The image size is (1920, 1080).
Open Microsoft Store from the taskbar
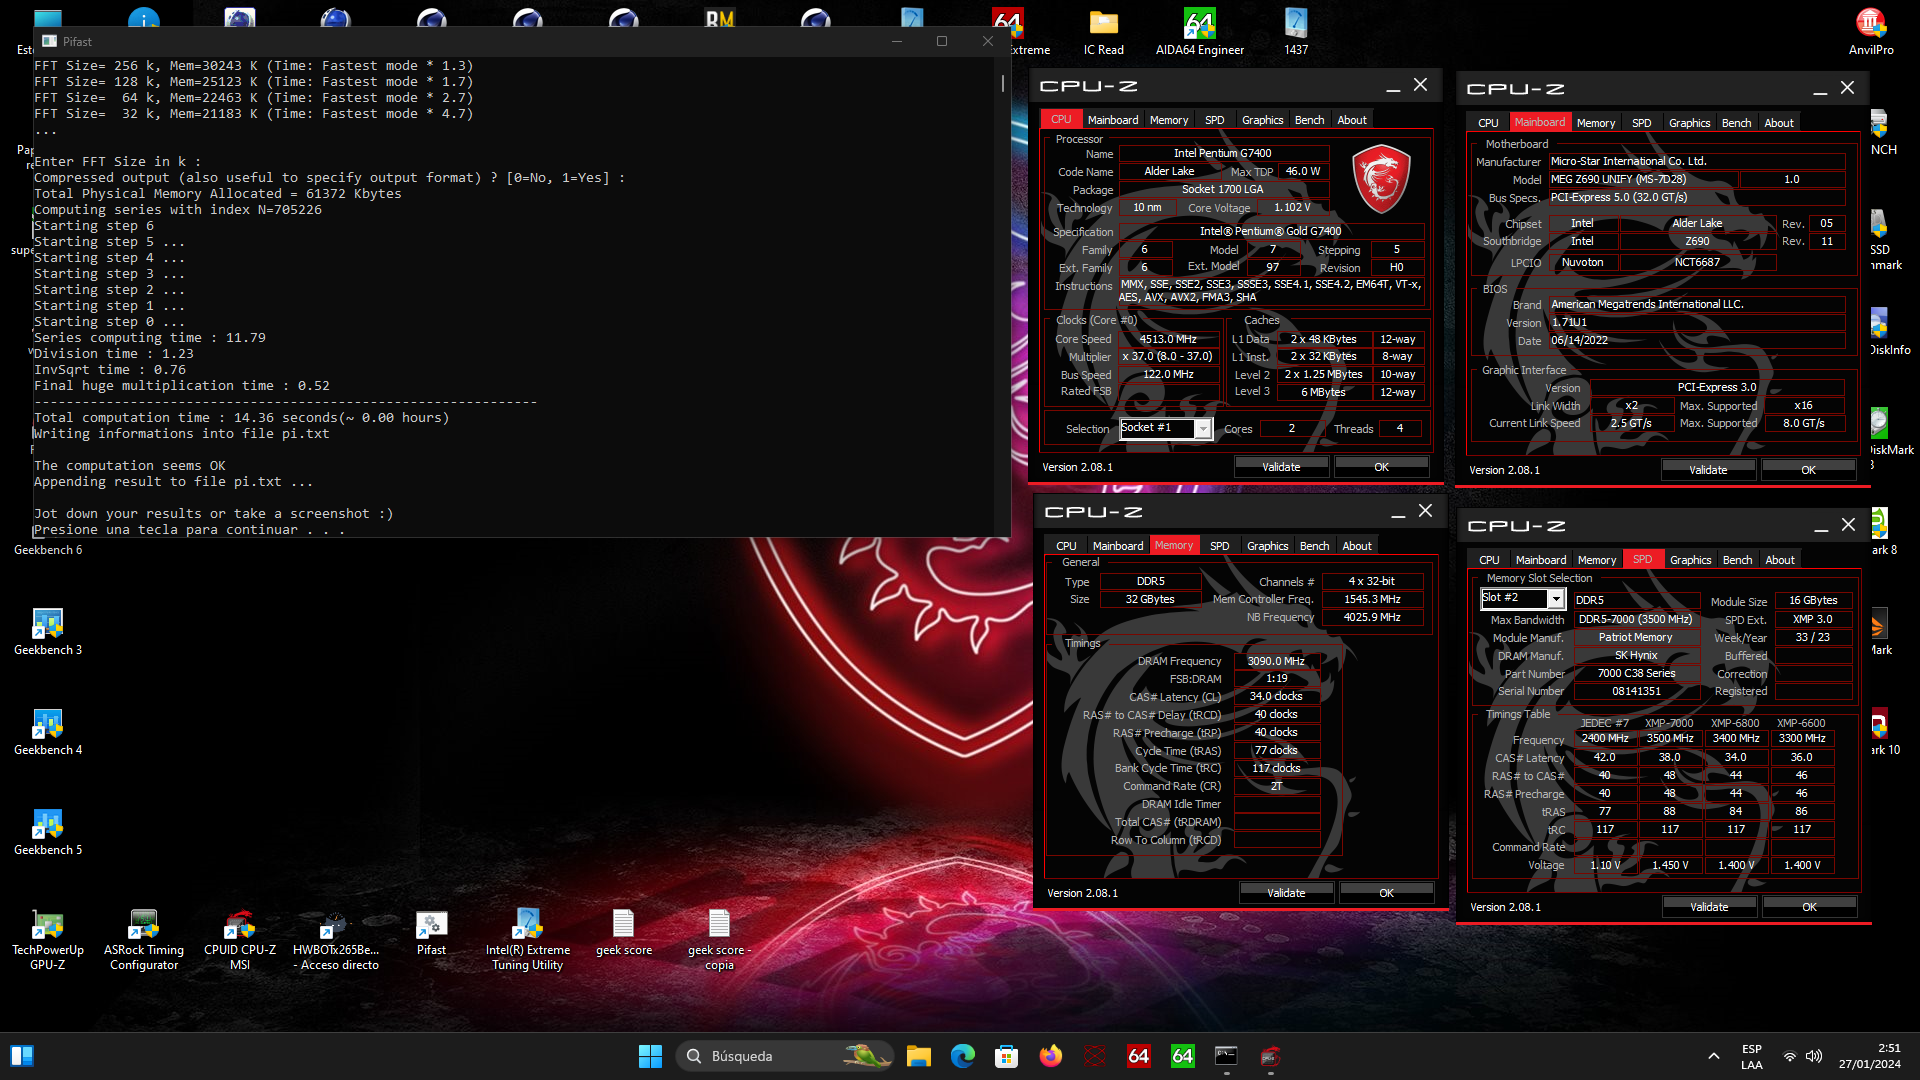(x=1007, y=1056)
